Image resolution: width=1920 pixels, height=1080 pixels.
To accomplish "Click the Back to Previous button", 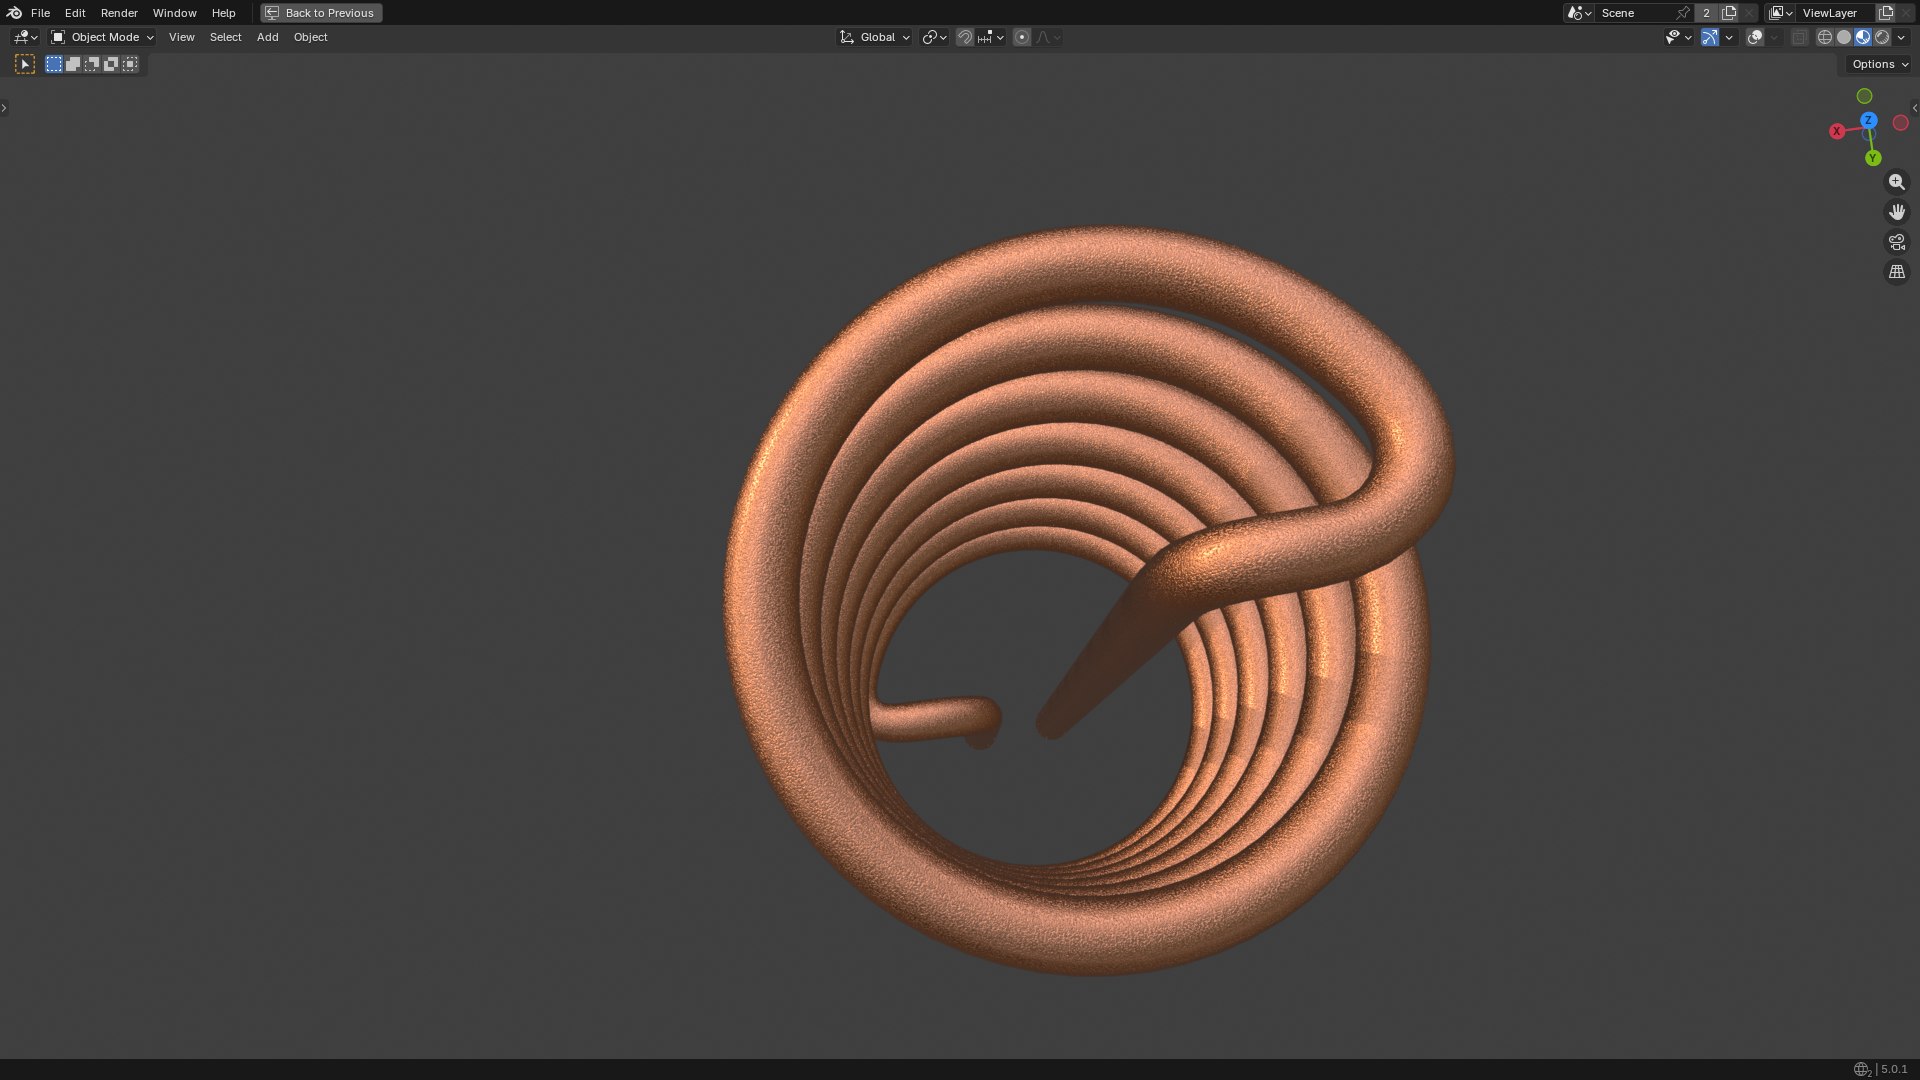I will 321,13.
